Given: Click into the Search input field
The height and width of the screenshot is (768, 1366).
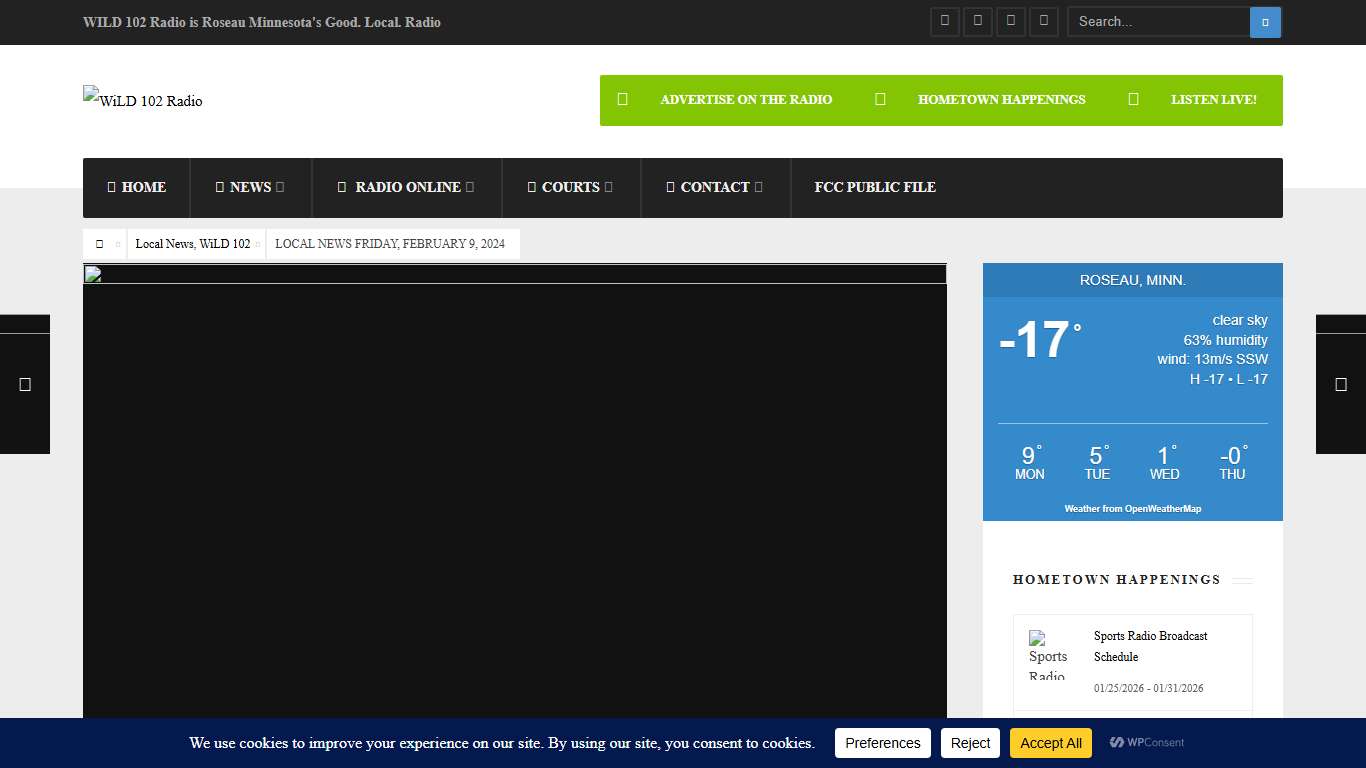Looking at the screenshot, I should [1158, 22].
